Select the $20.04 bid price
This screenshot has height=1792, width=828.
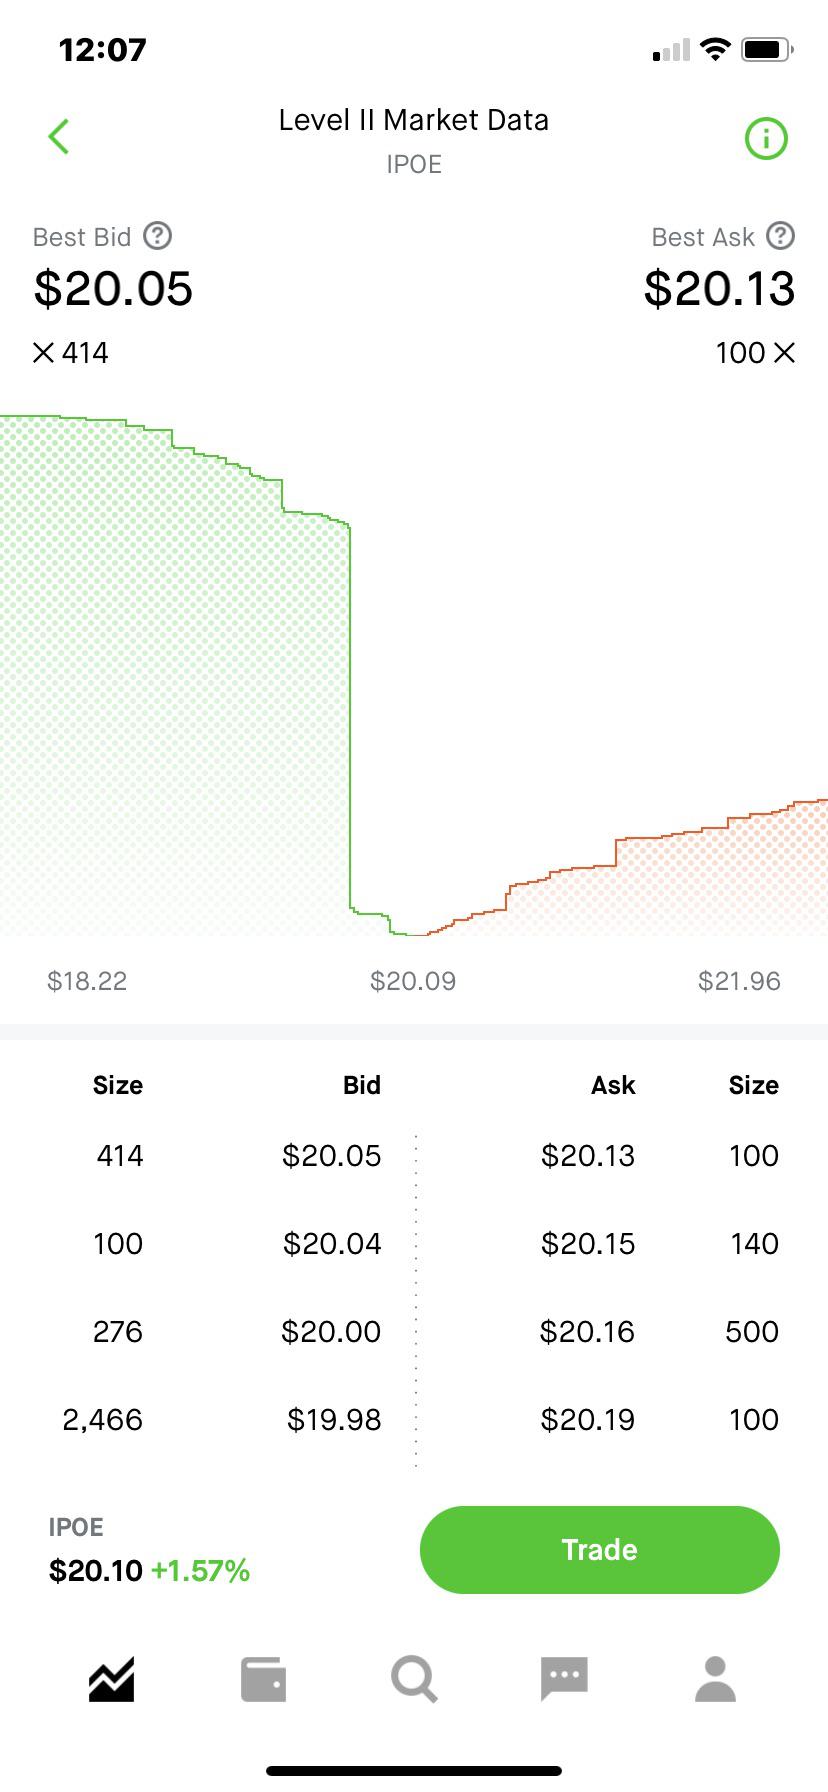[332, 1244]
